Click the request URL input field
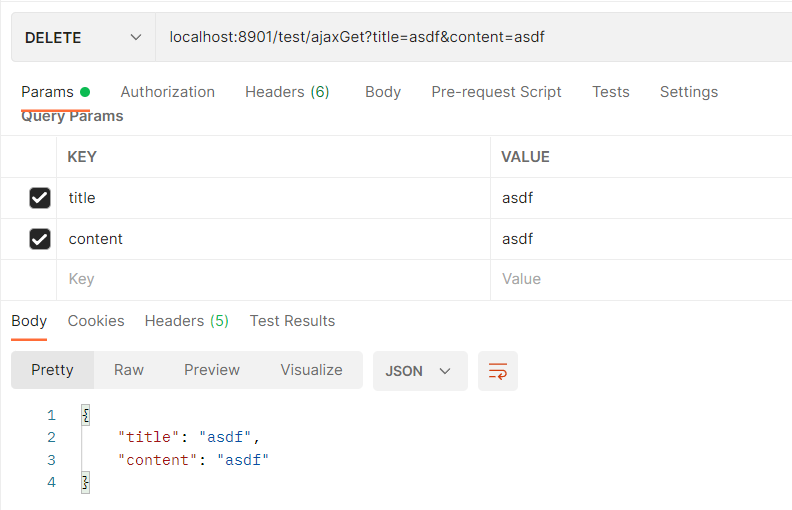This screenshot has width=792, height=510. click(473, 37)
